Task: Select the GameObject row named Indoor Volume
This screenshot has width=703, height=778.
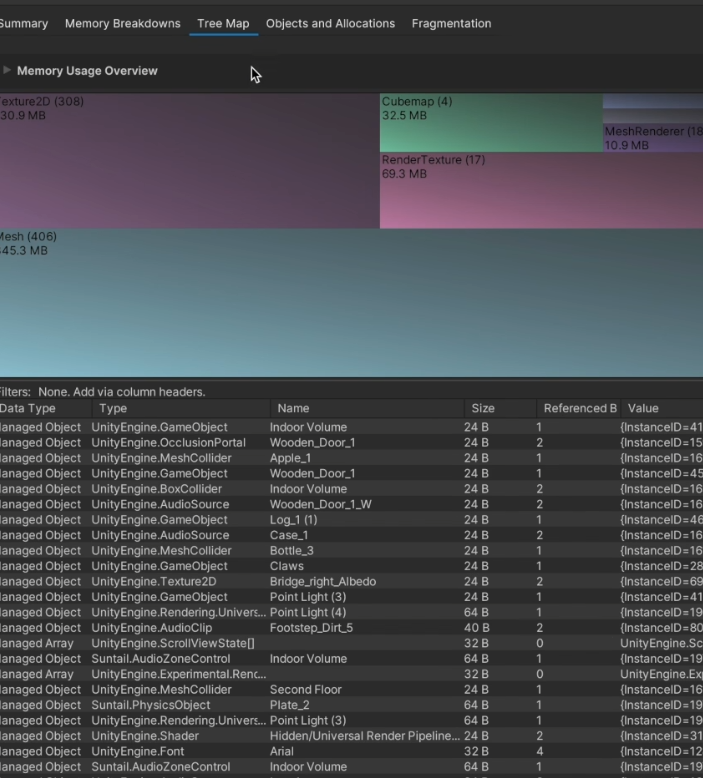Action: click(x=351, y=427)
